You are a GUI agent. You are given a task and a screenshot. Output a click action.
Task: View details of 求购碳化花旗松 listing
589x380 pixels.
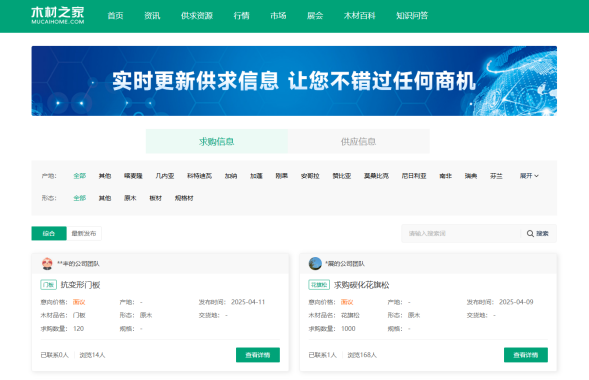tap(526, 355)
